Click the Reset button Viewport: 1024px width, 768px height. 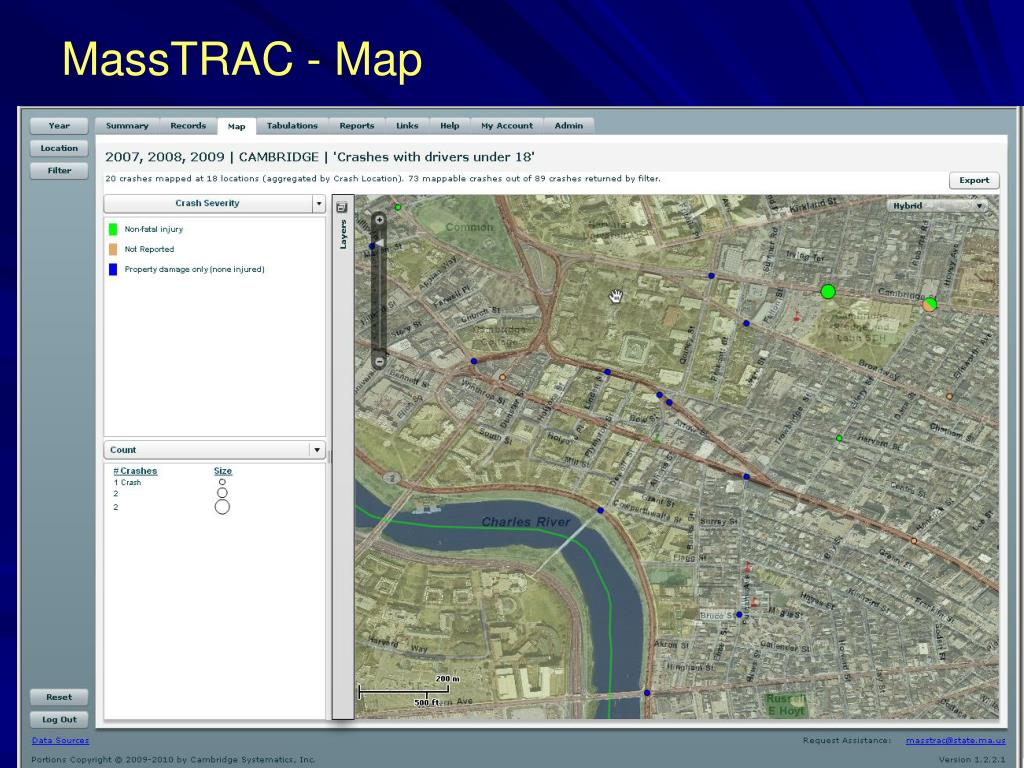coord(59,697)
